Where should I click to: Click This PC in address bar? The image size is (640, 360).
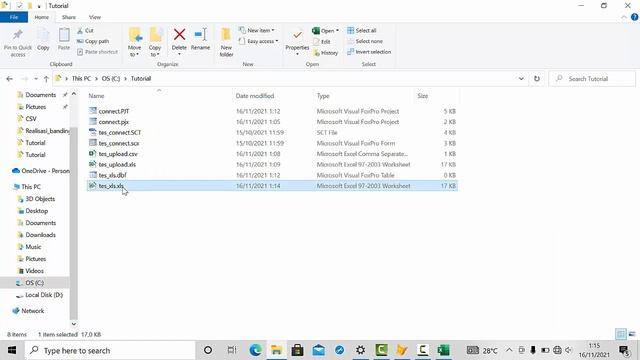[x=81, y=79]
